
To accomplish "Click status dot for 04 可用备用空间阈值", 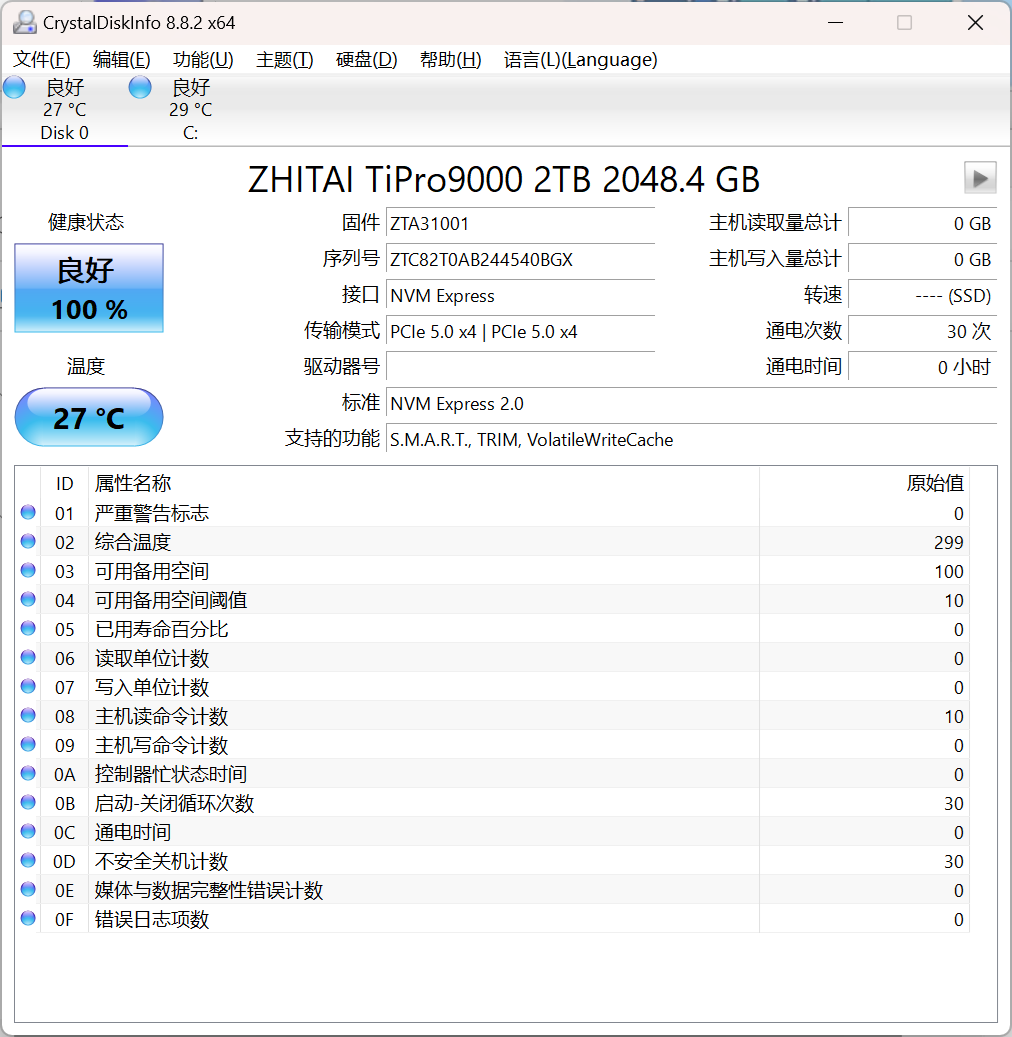I will [x=28, y=599].
